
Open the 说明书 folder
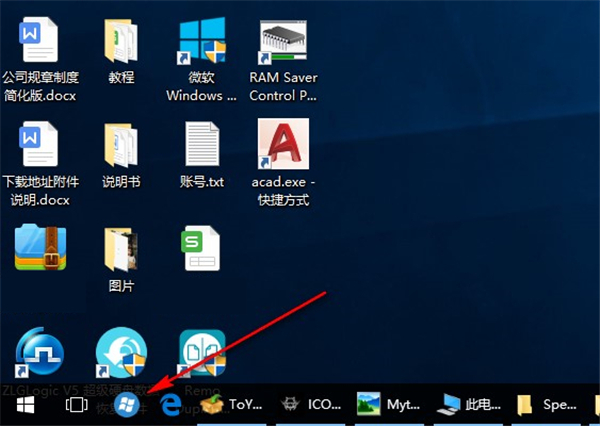pyautogui.click(x=120, y=147)
